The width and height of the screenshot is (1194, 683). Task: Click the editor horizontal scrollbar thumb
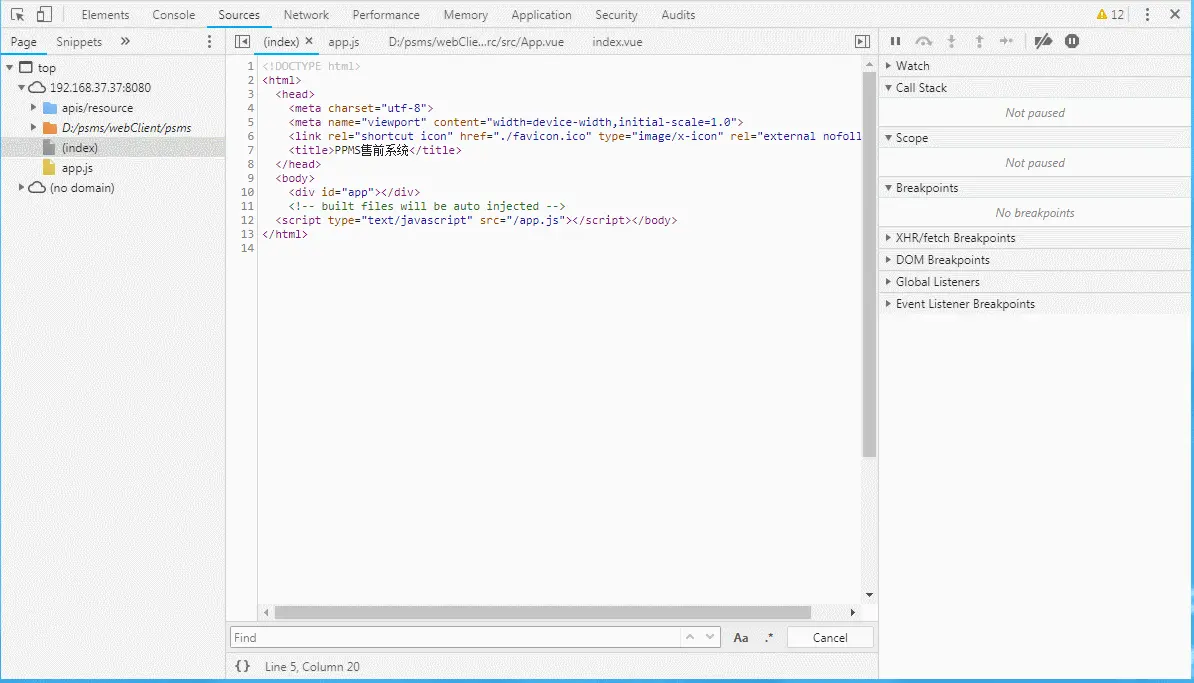(x=542, y=612)
